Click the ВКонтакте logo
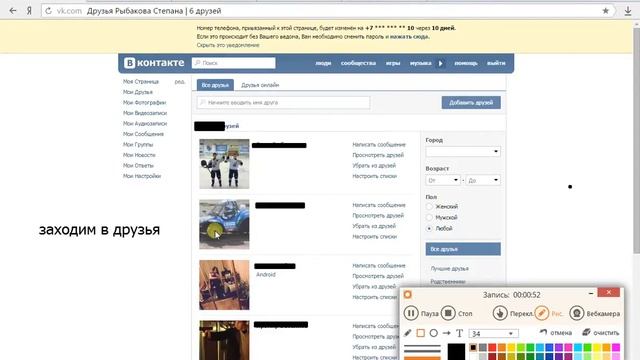The width and height of the screenshot is (640, 360). pyautogui.click(x=154, y=63)
